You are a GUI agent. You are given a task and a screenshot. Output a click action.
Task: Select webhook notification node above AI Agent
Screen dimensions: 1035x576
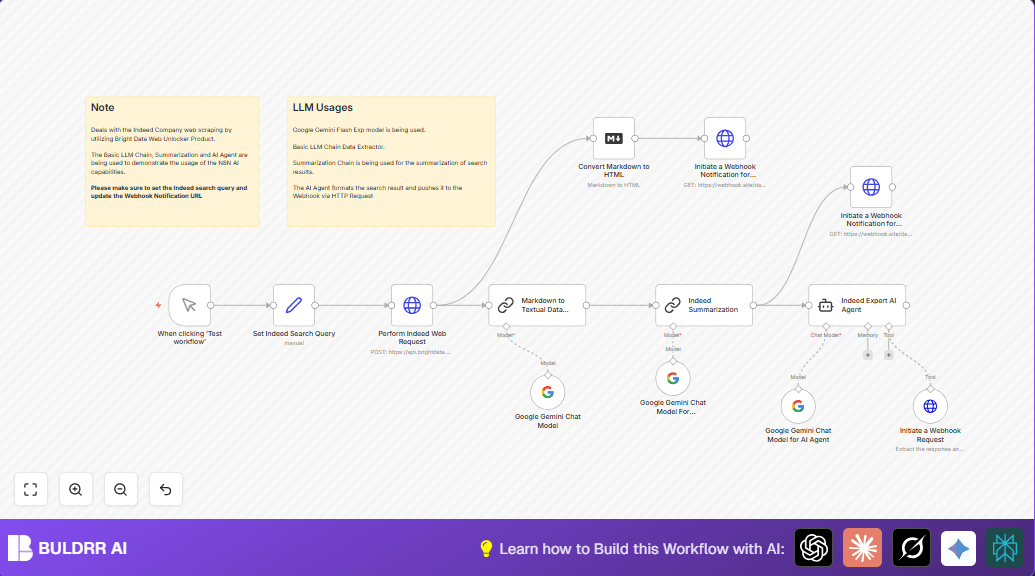click(x=871, y=187)
